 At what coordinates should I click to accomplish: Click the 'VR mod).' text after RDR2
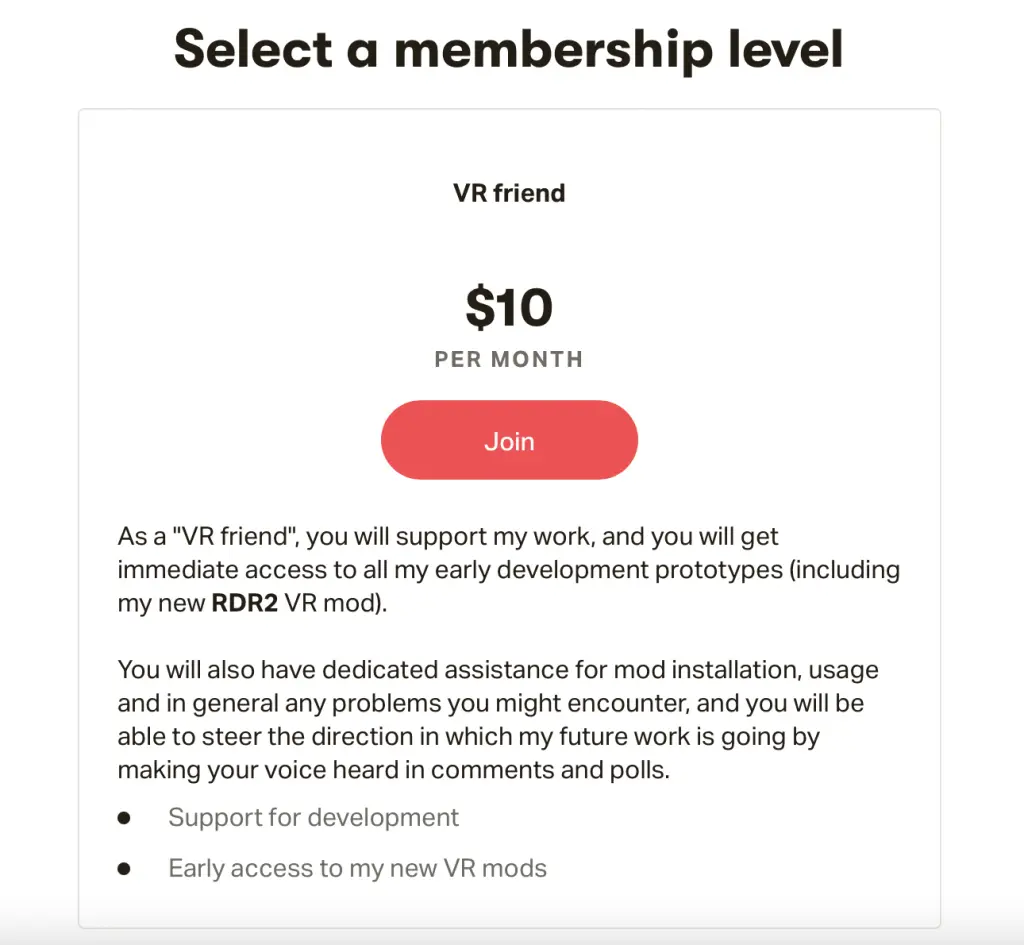tap(336, 603)
